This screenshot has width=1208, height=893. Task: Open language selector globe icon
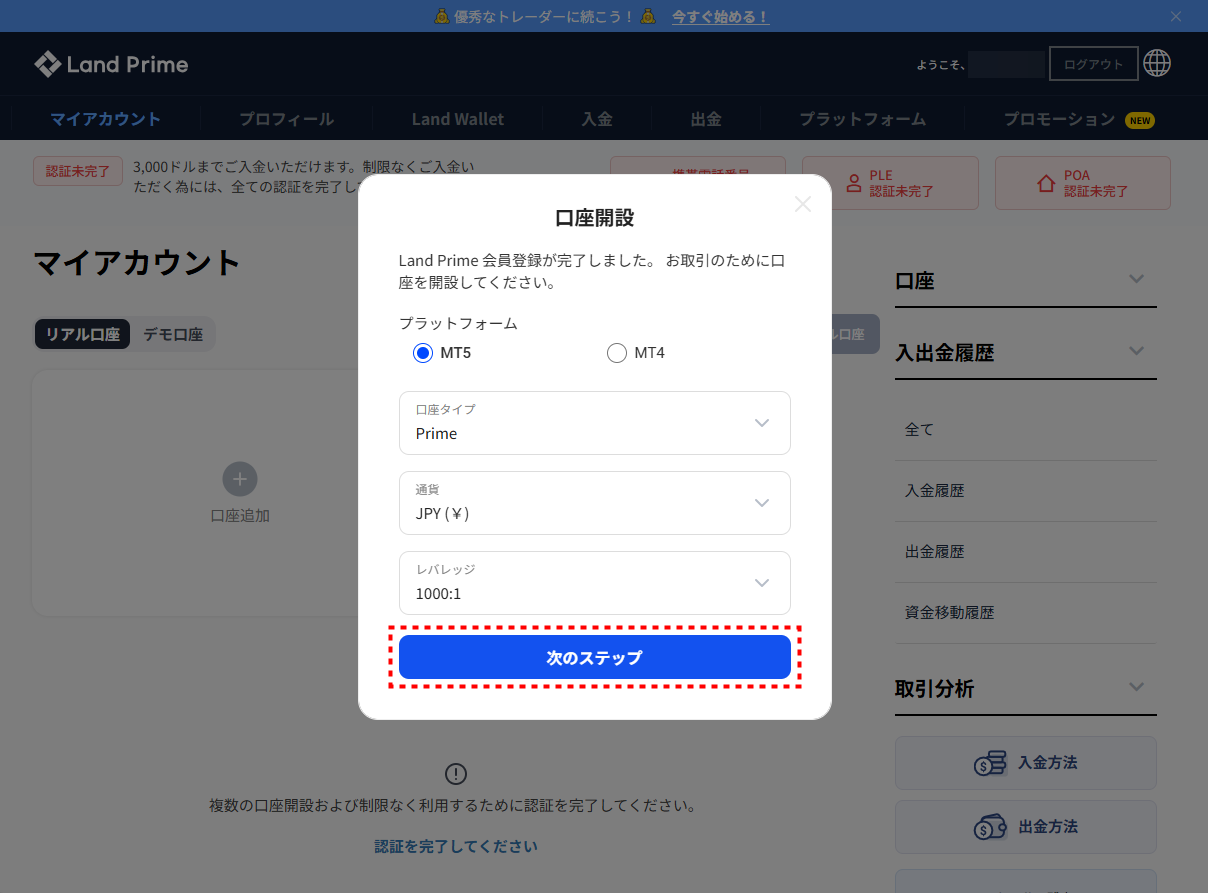point(1157,63)
